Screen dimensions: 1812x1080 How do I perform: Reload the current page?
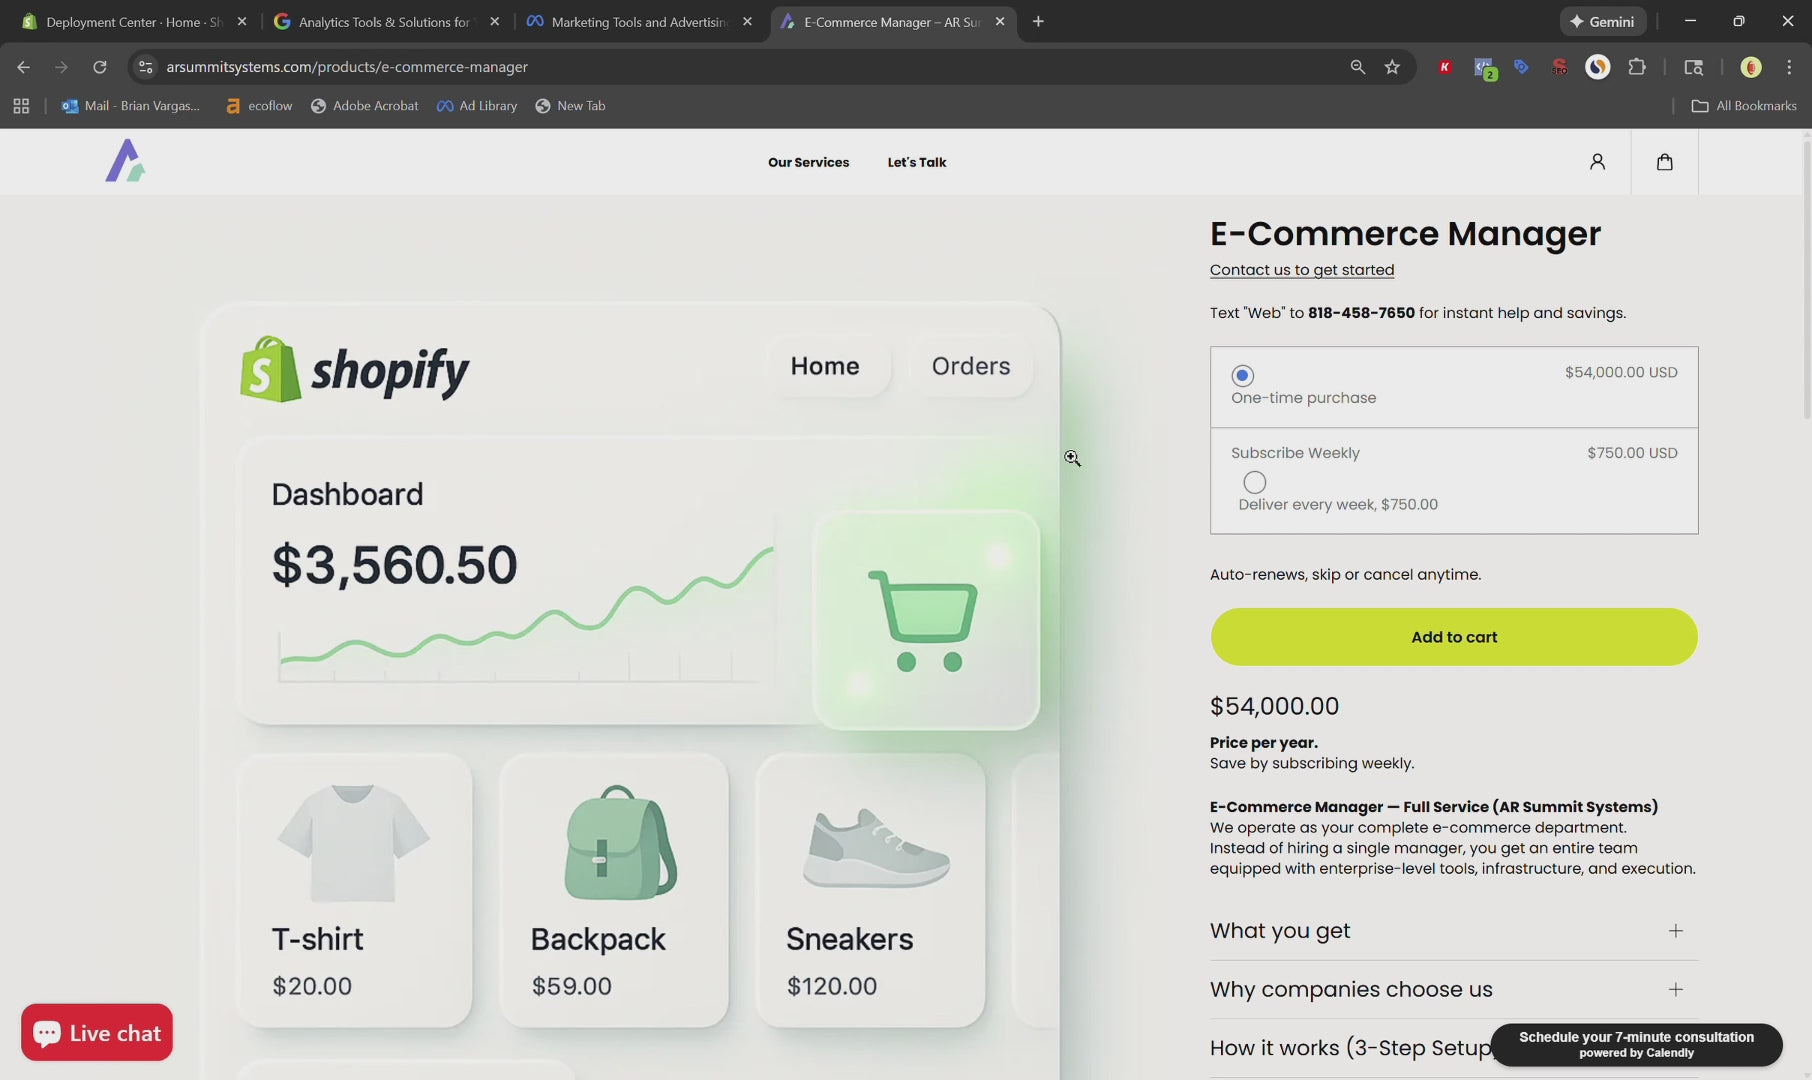(x=99, y=67)
